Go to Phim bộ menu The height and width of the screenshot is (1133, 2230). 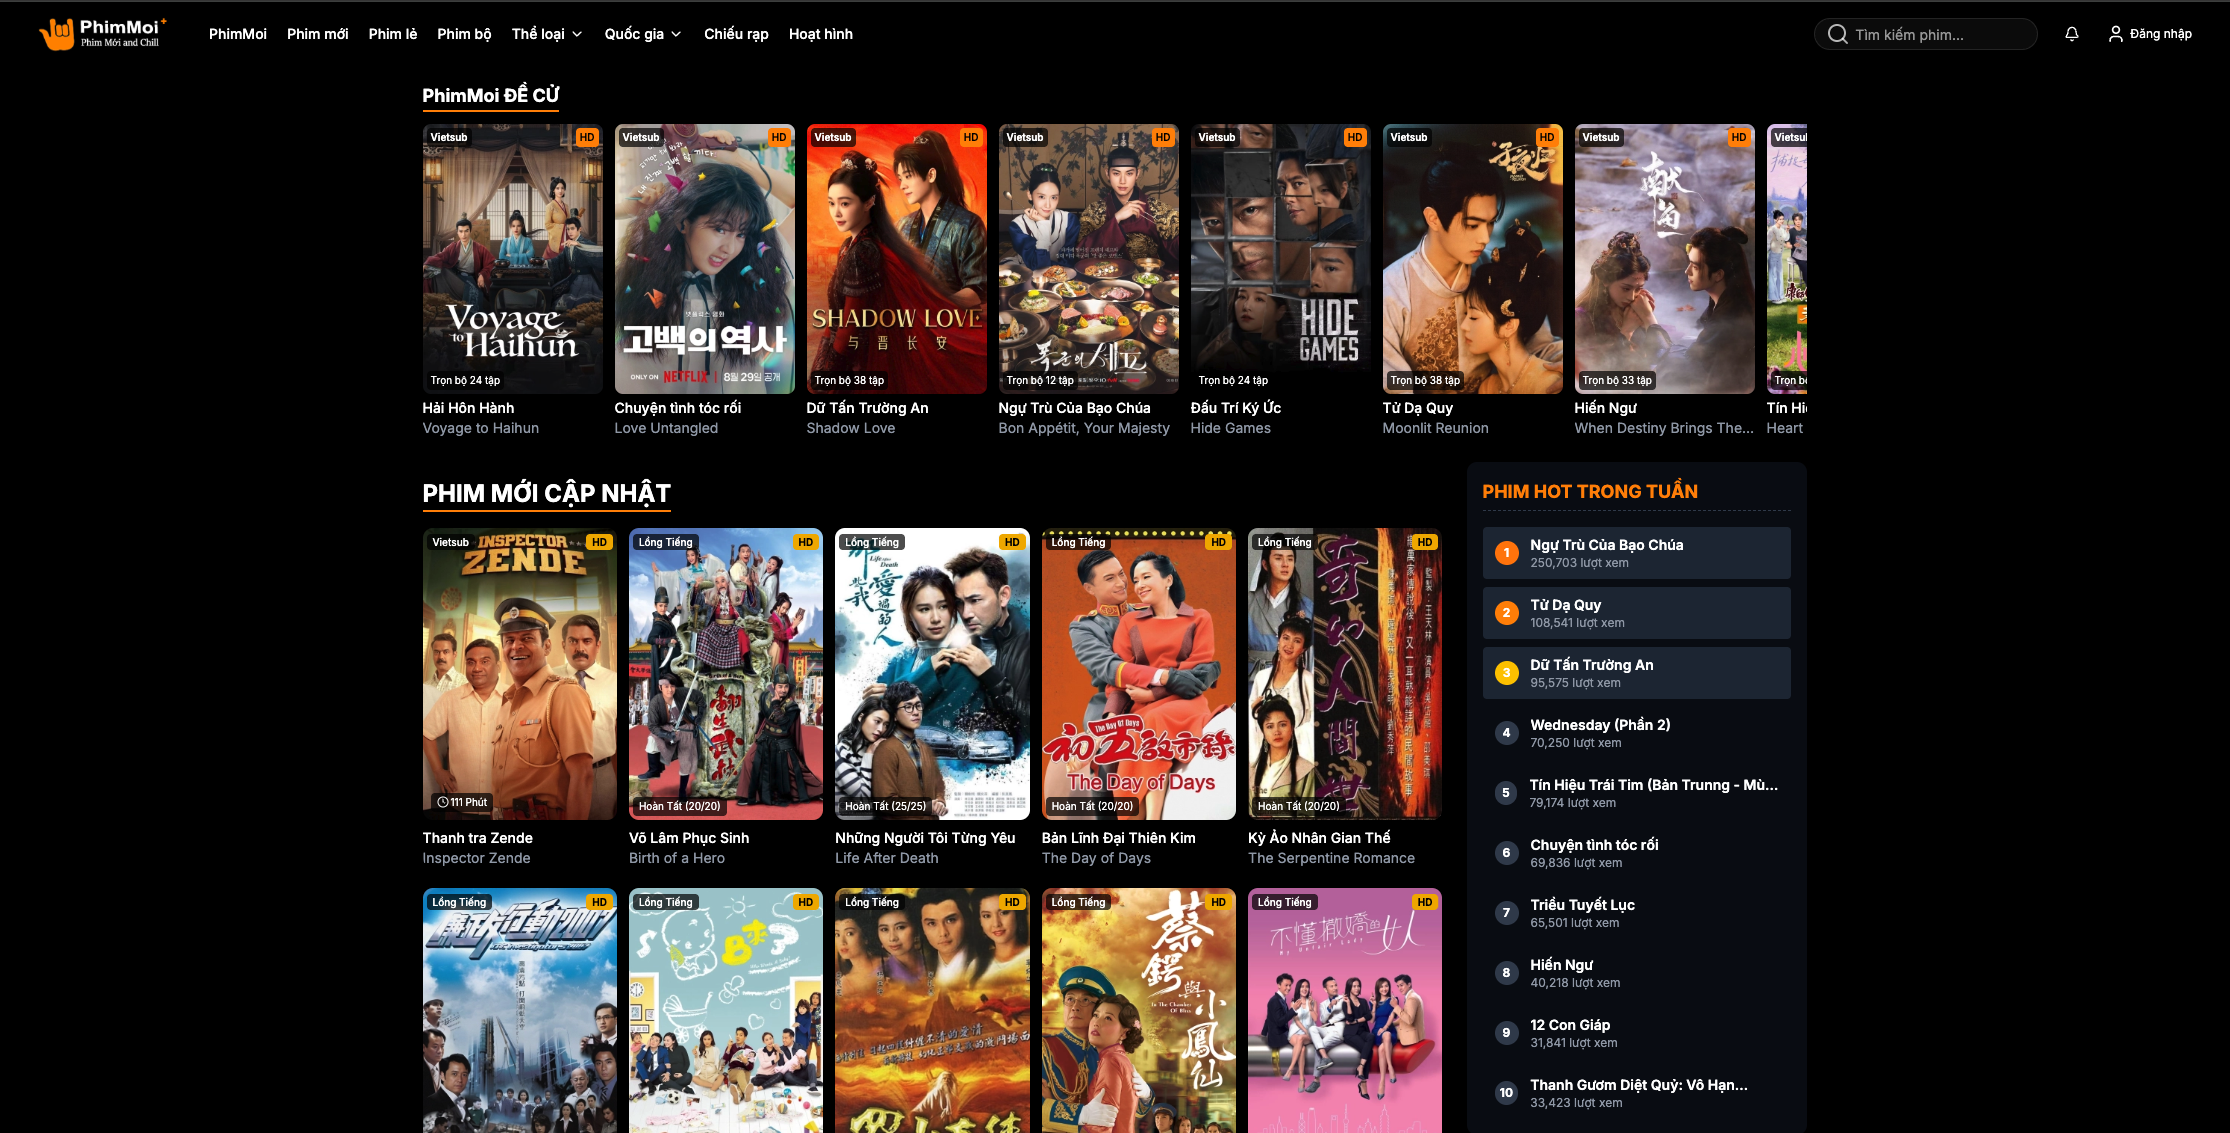click(x=464, y=34)
